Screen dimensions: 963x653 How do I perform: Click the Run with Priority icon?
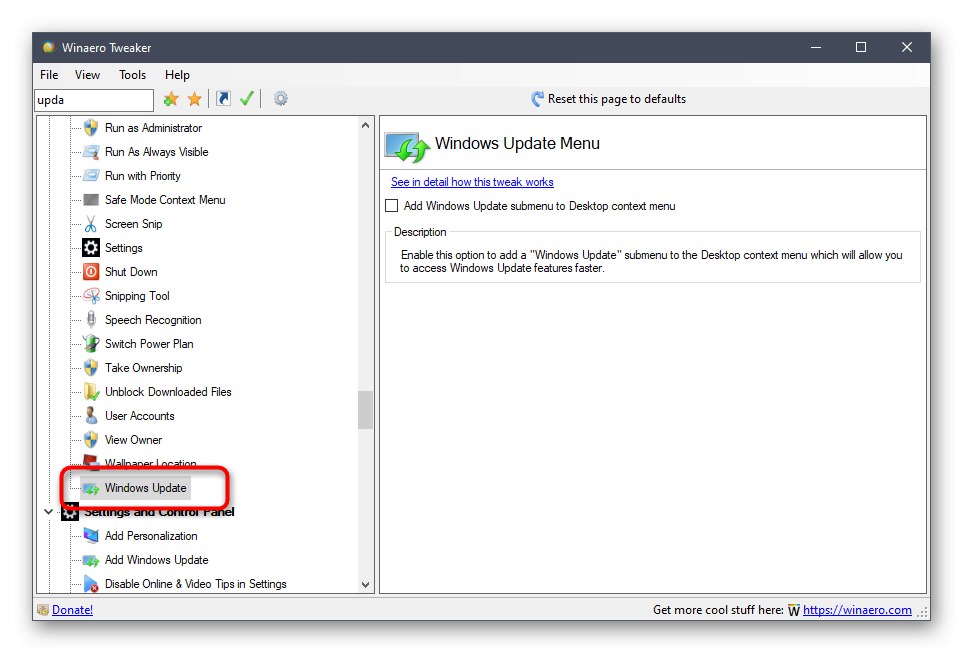pyautogui.click(x=91, y=176)
